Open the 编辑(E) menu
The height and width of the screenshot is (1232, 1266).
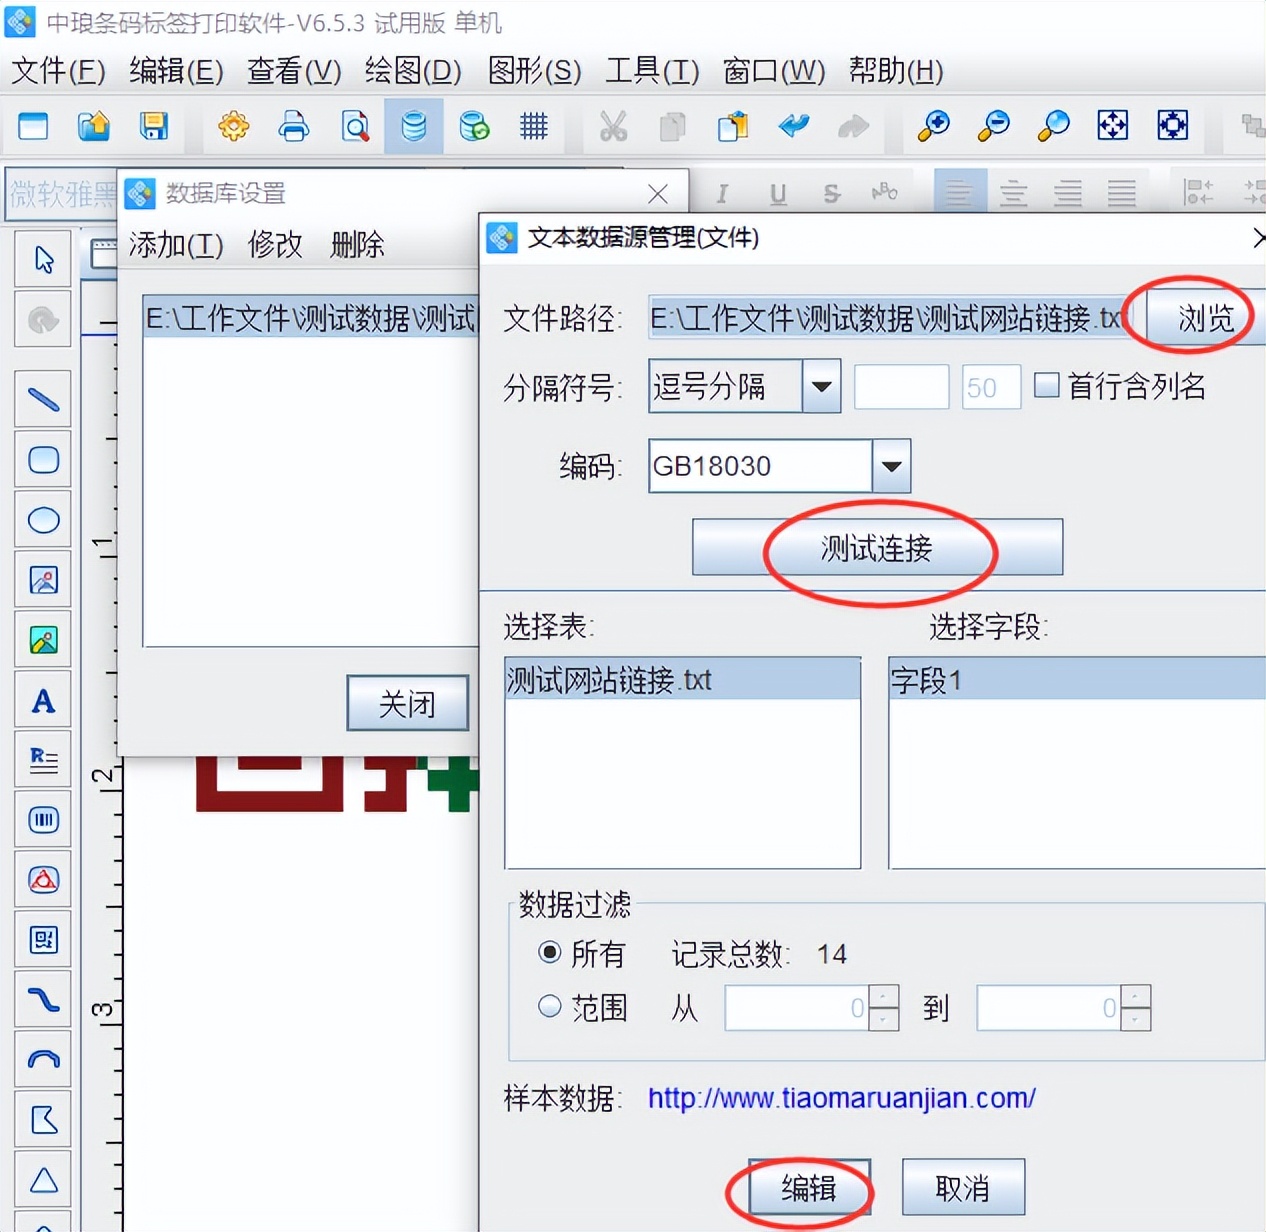point(176,71)
